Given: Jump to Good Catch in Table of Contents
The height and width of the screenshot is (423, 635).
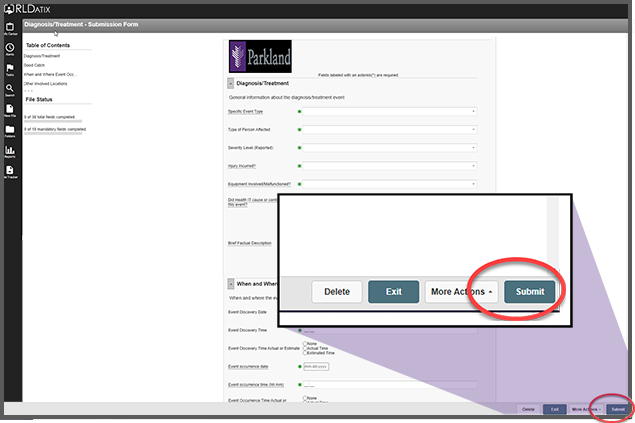Looking at the screenshot, I should pos(34,65).
